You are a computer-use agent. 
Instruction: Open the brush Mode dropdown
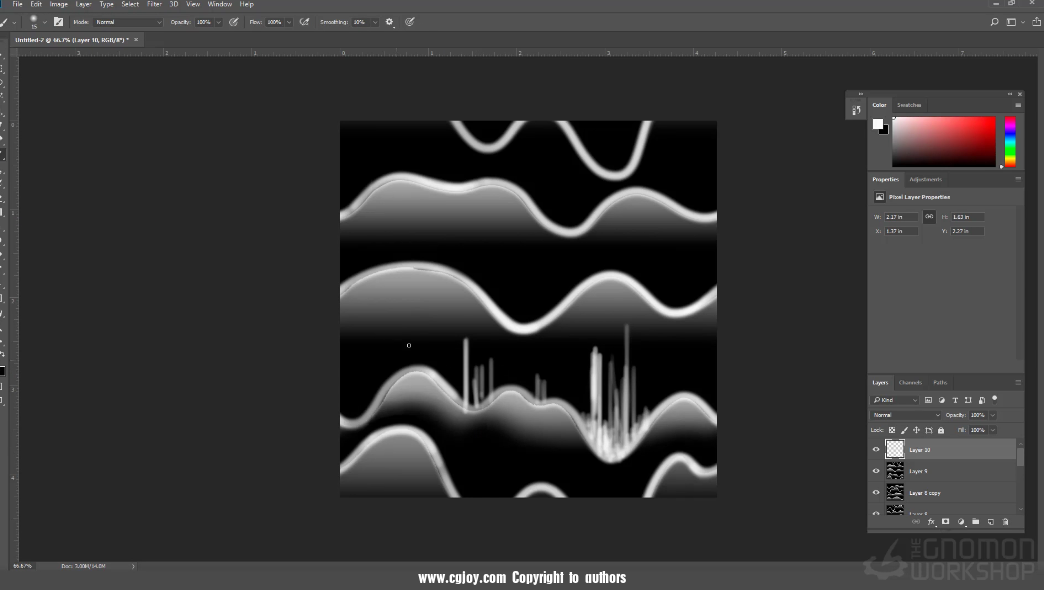(x=128, y=21)
